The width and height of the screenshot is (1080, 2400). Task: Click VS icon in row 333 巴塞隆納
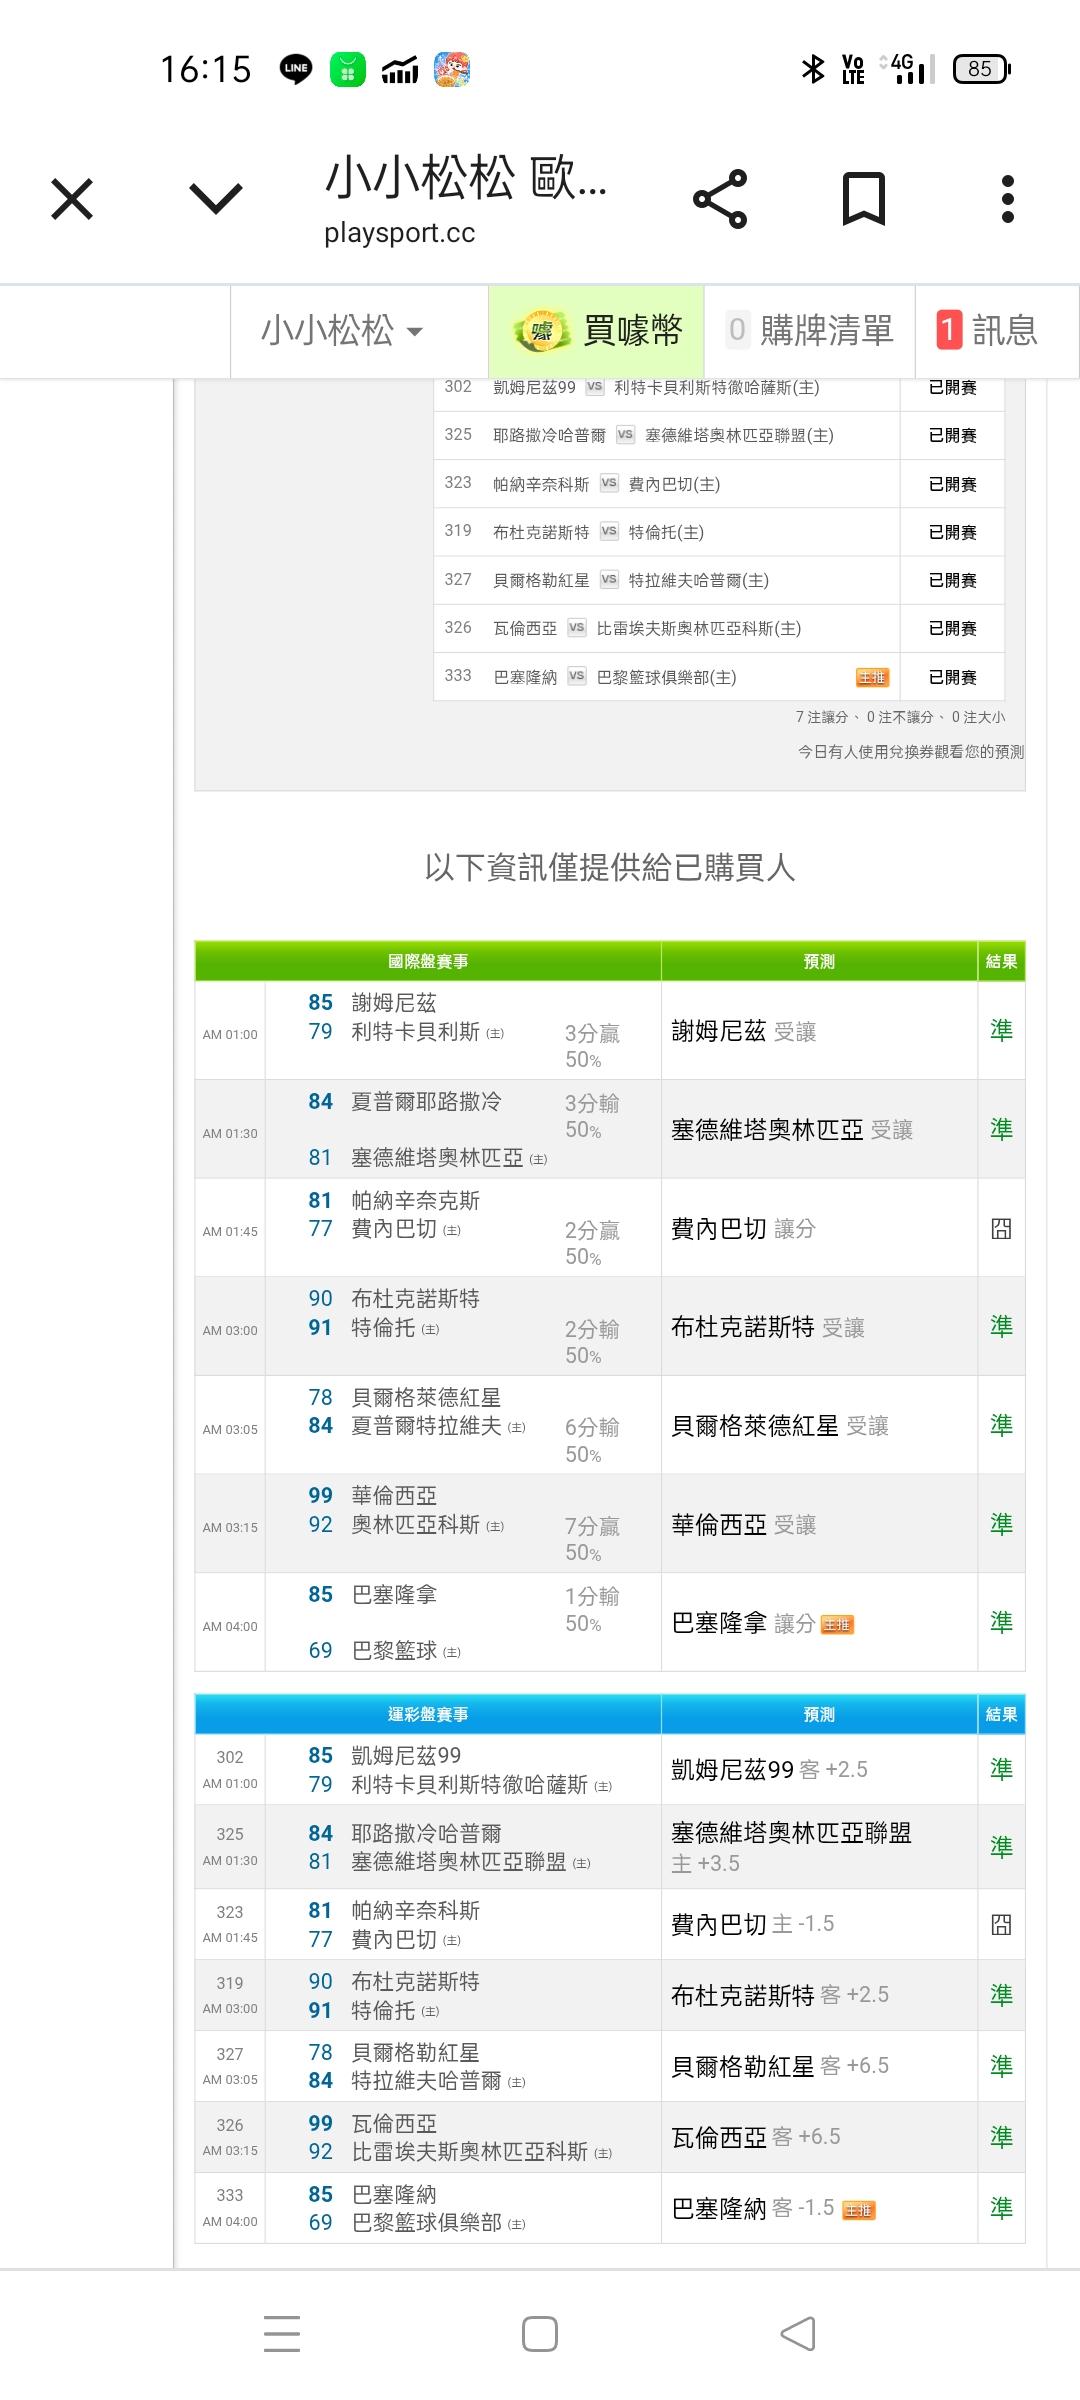pyautogui.click(x=577, y=676)
